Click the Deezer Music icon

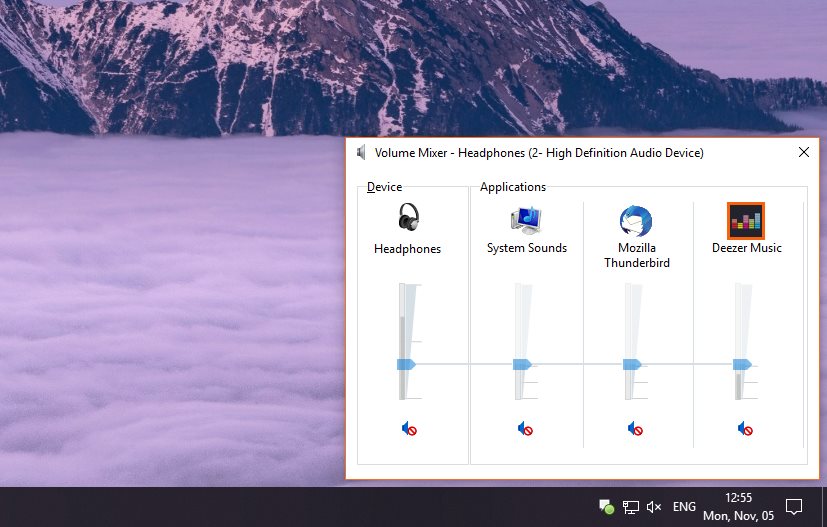point(745,221)
